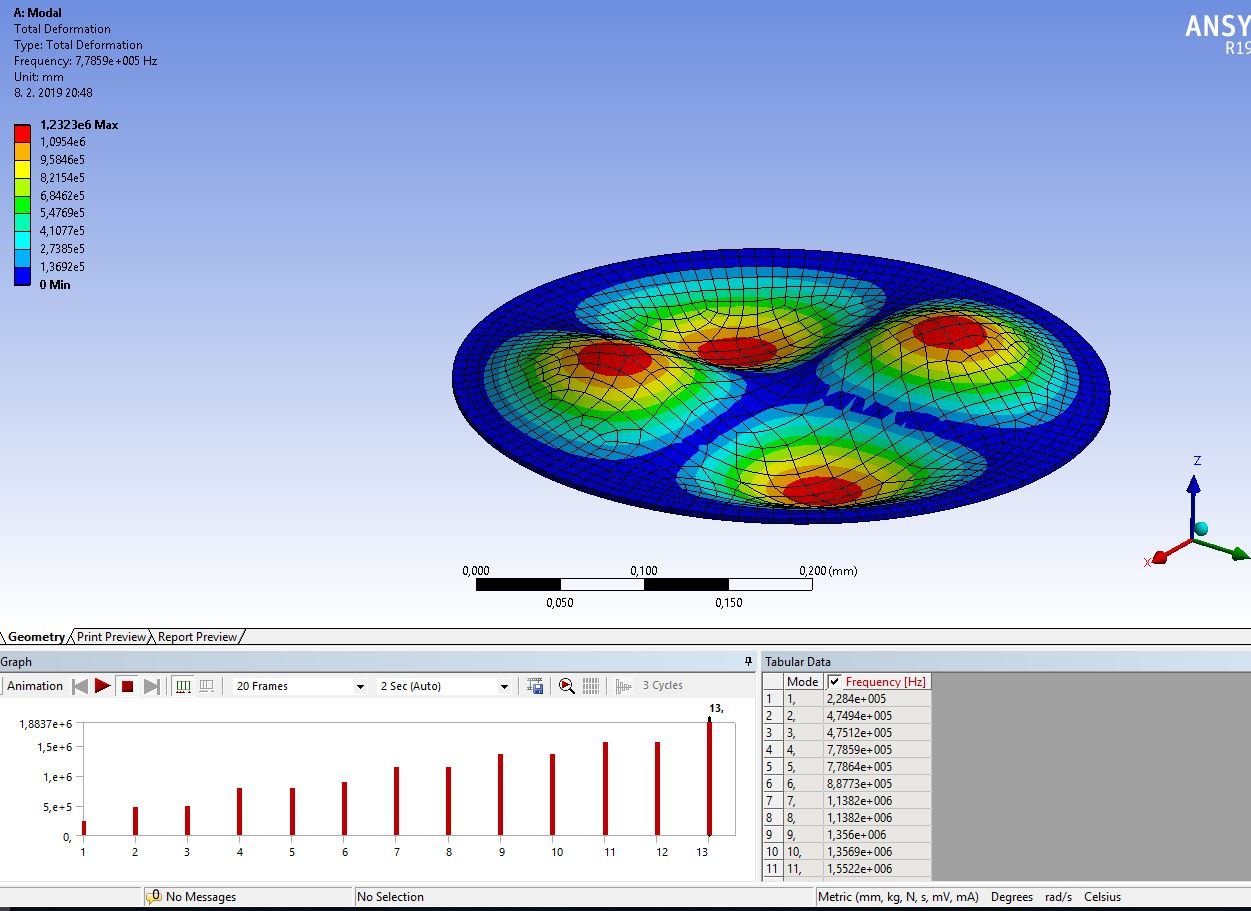Click row header 8 in Tabular Data

click(772, 818)
